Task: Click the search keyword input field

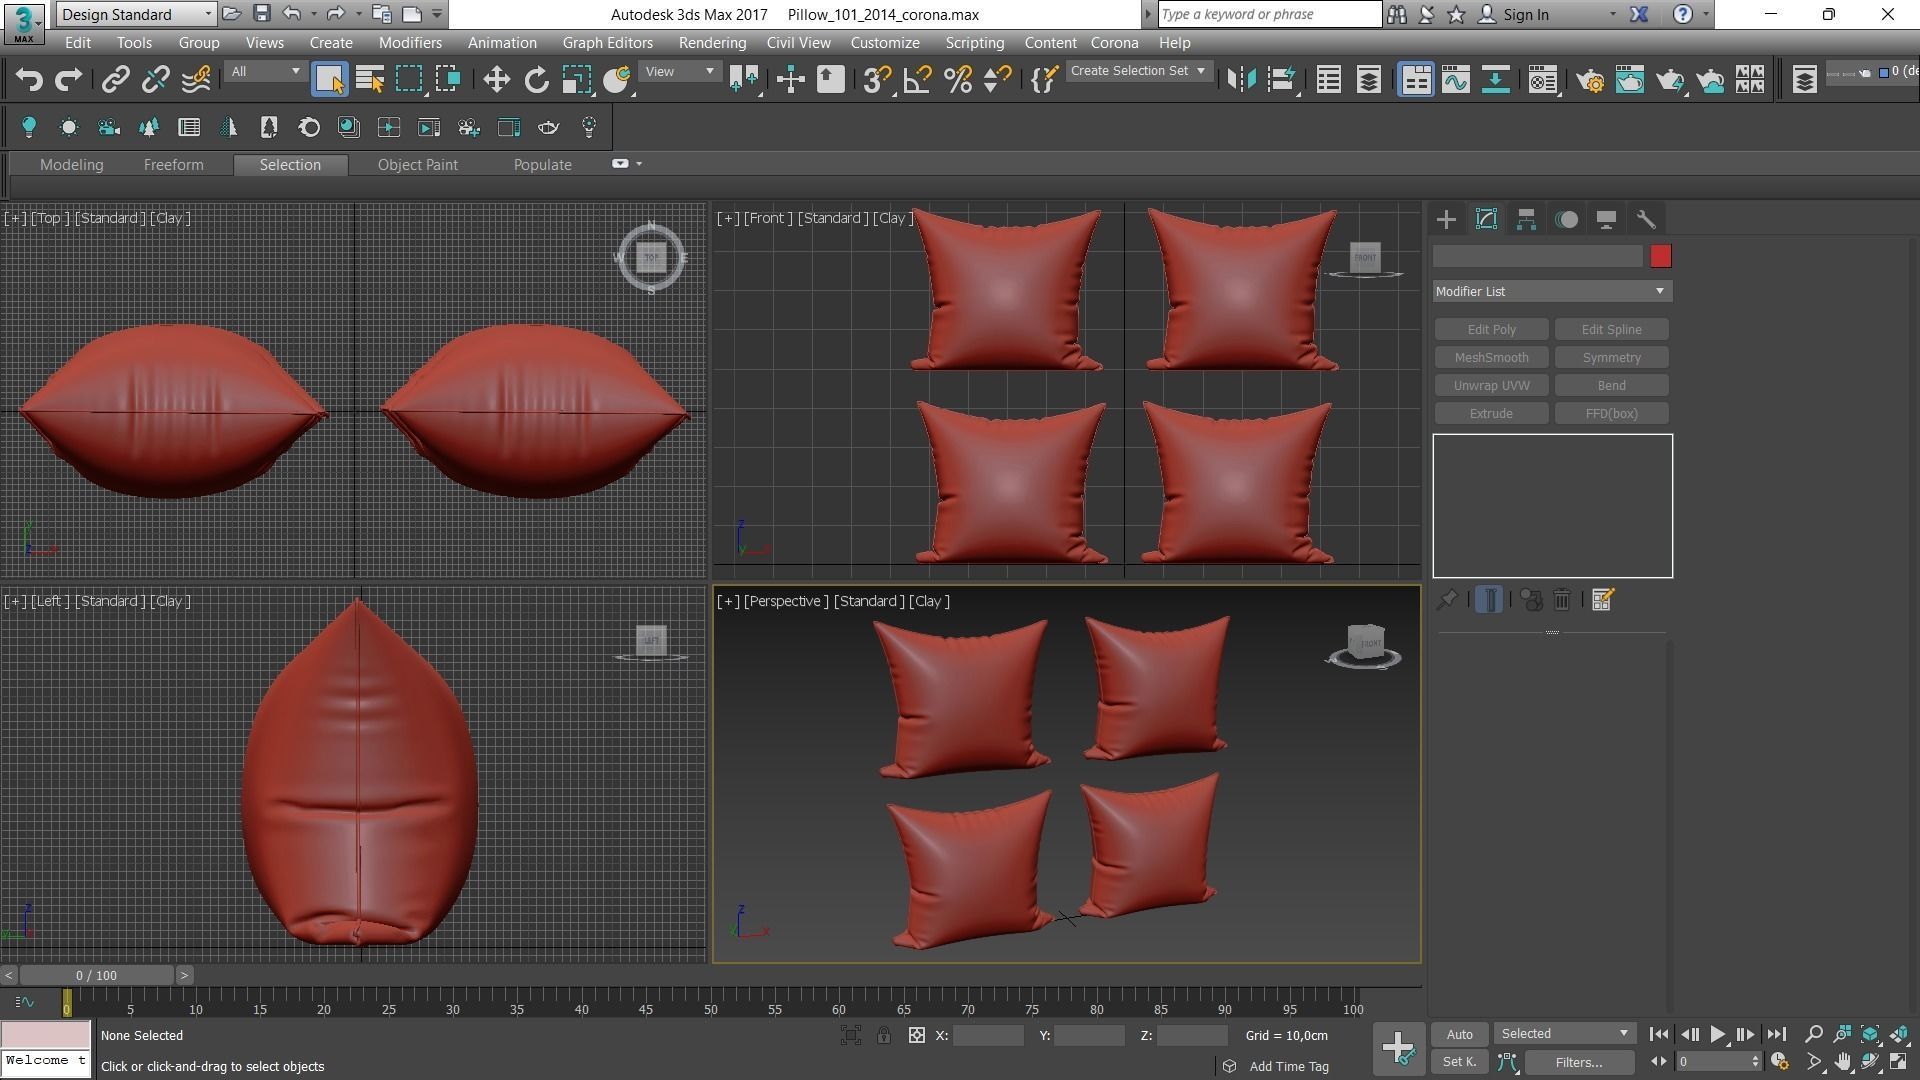Action: (x=1270, y=14)
